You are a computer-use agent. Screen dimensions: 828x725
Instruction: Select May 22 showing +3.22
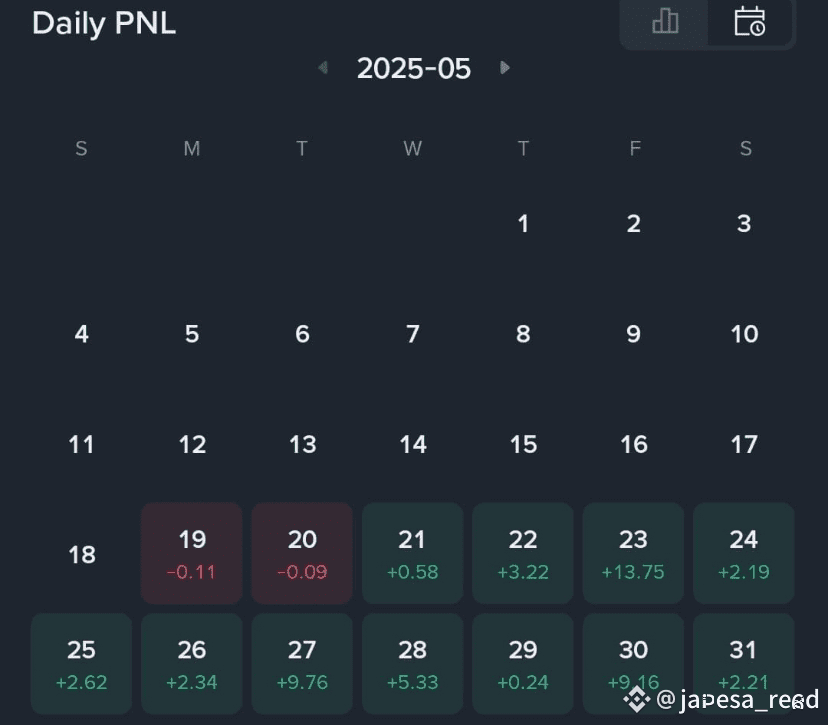tap(523, 553)
